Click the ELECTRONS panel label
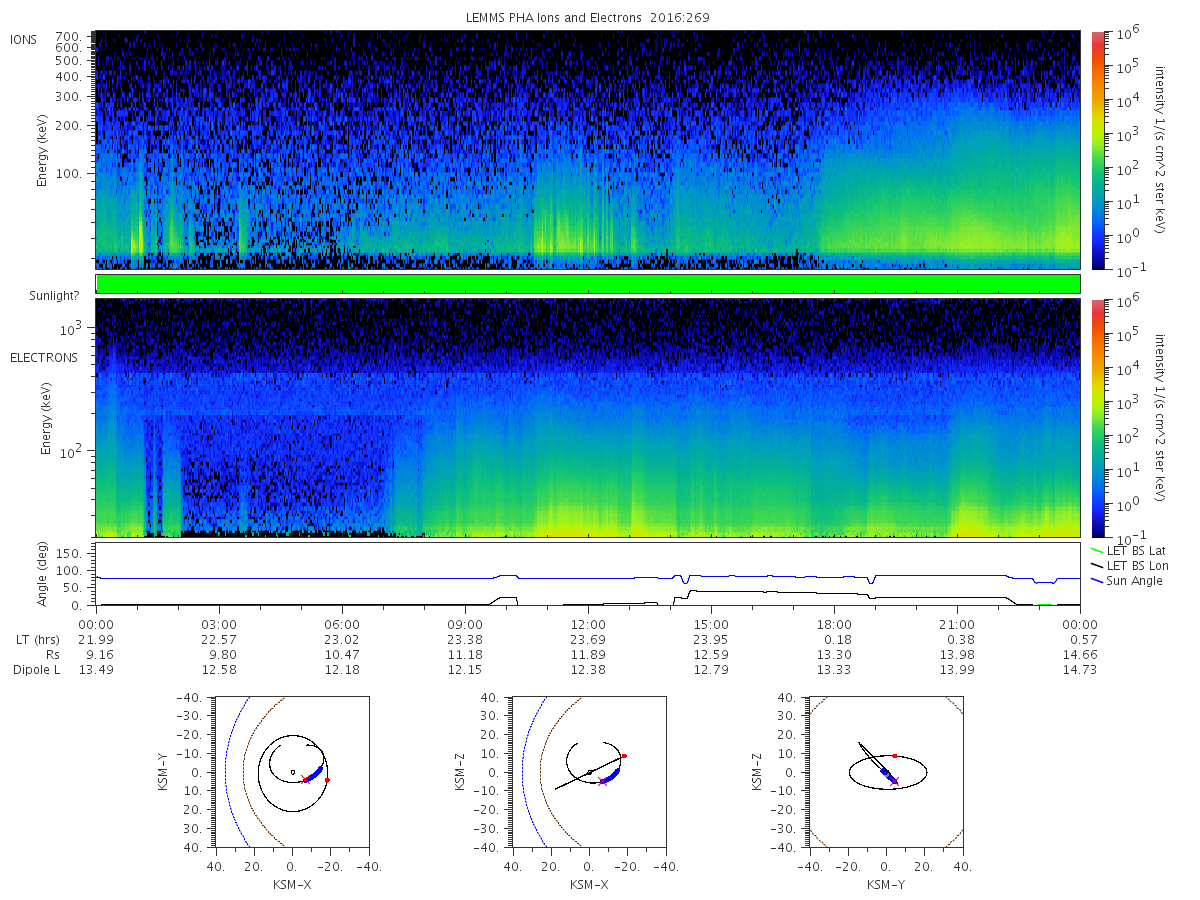Screen dimensions: 1200x900 (43, 357)
